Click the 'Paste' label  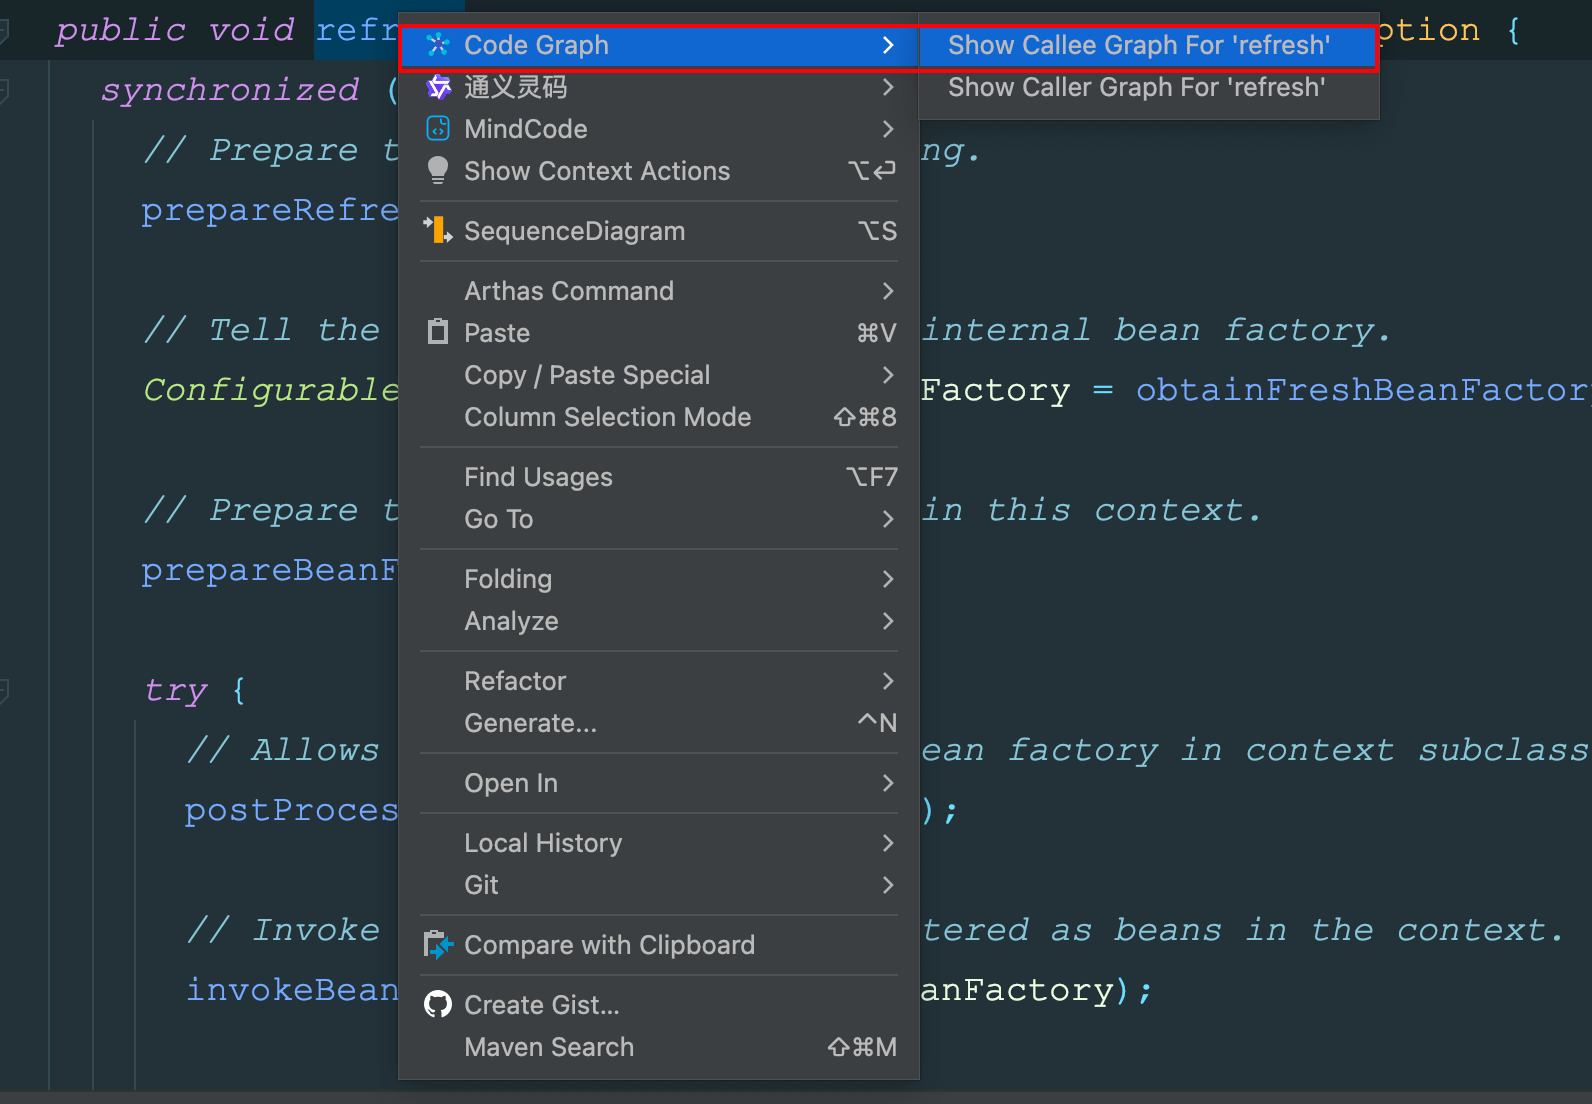click(x=497, y=333)
